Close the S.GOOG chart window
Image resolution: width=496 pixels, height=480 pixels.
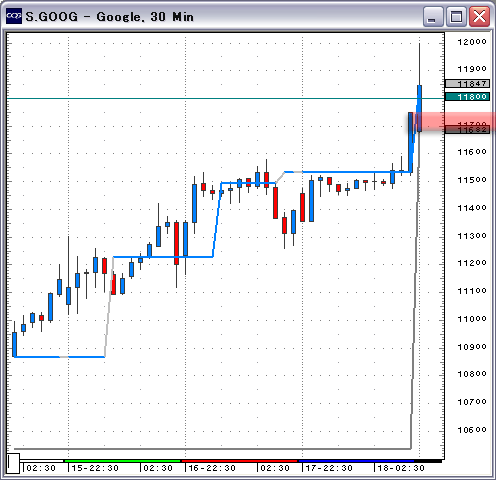coord(479,16)
